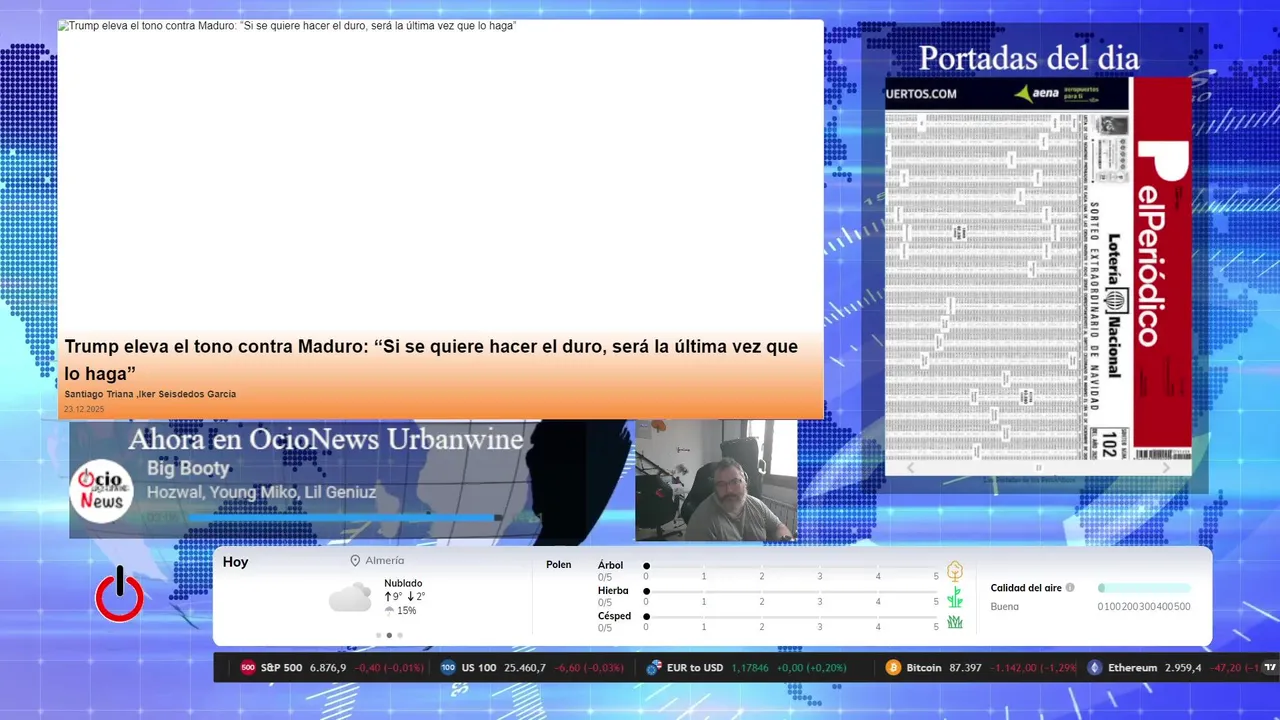
Task: Click the Almería location name
Action: coord(385,561)
